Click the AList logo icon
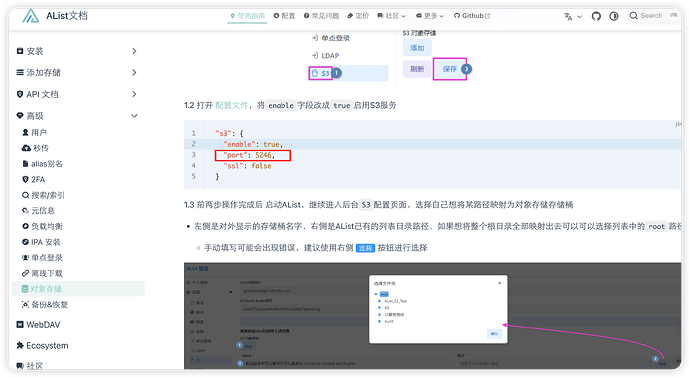 (x=31, y=16)
